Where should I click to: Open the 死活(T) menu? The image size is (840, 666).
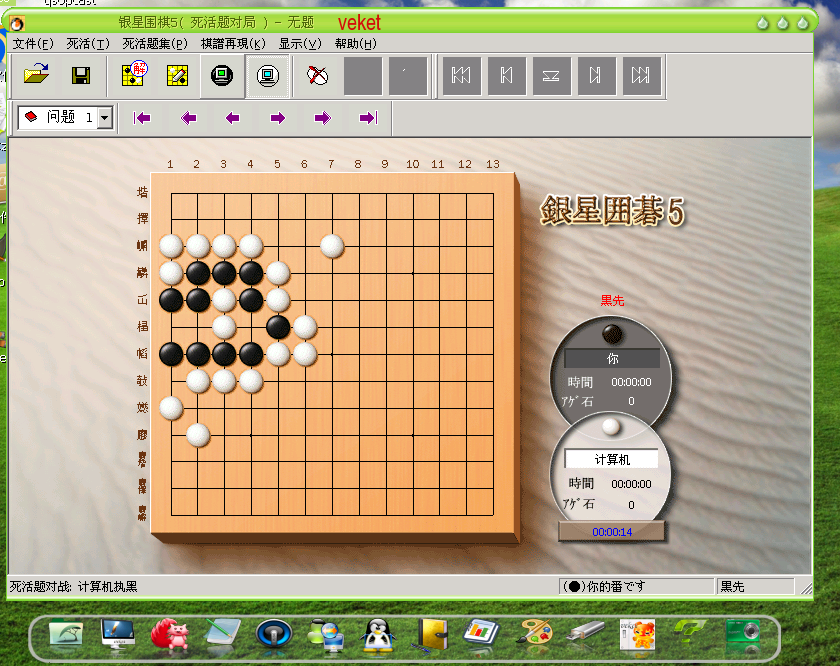click(88, 43)
